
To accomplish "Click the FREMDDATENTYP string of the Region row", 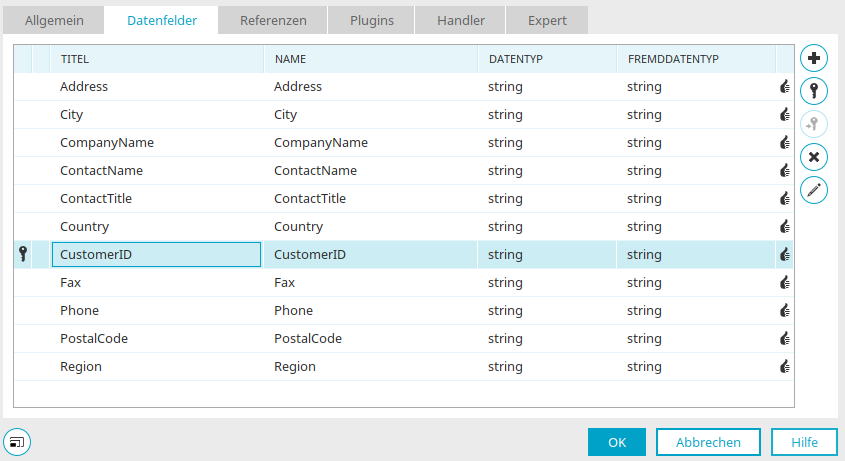I will tap(644, 367).
